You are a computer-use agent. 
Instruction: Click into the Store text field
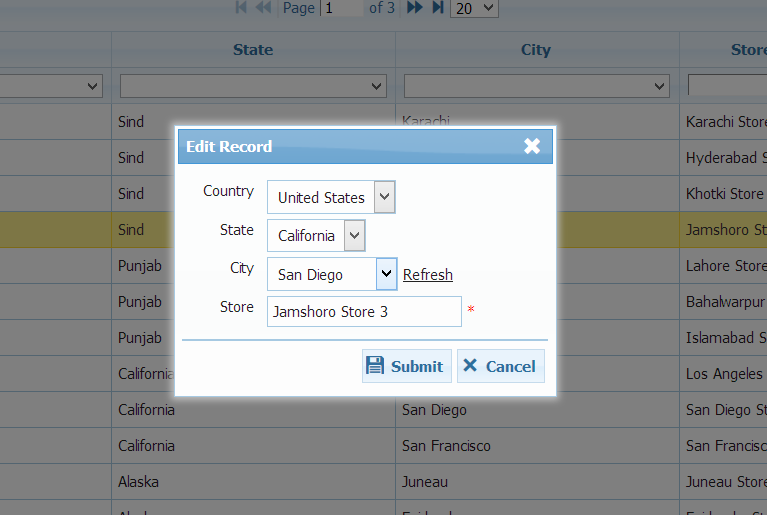click(x=364, y=312)
